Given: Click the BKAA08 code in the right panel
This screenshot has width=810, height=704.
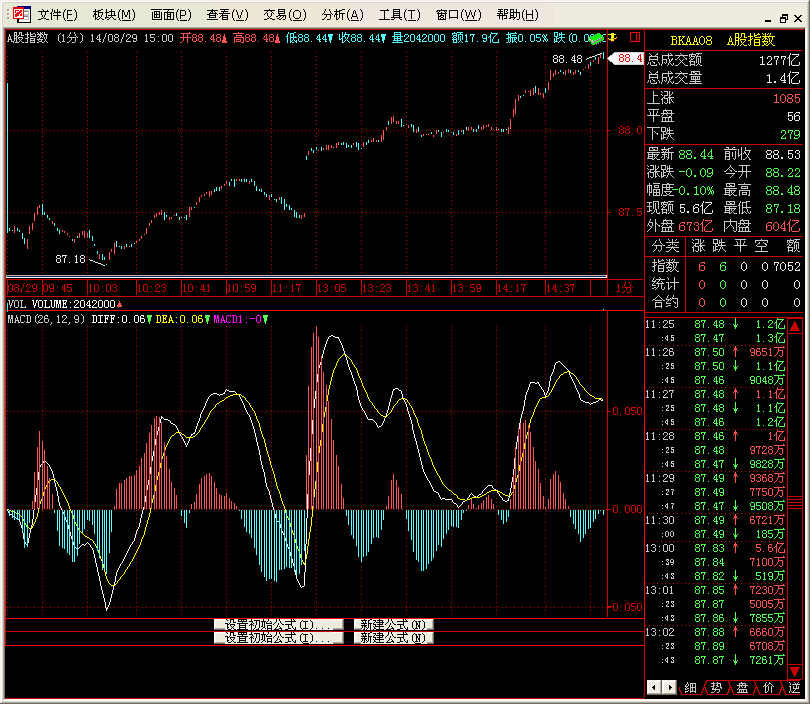Looking at the screenshot, I should [x=691, y=40].
